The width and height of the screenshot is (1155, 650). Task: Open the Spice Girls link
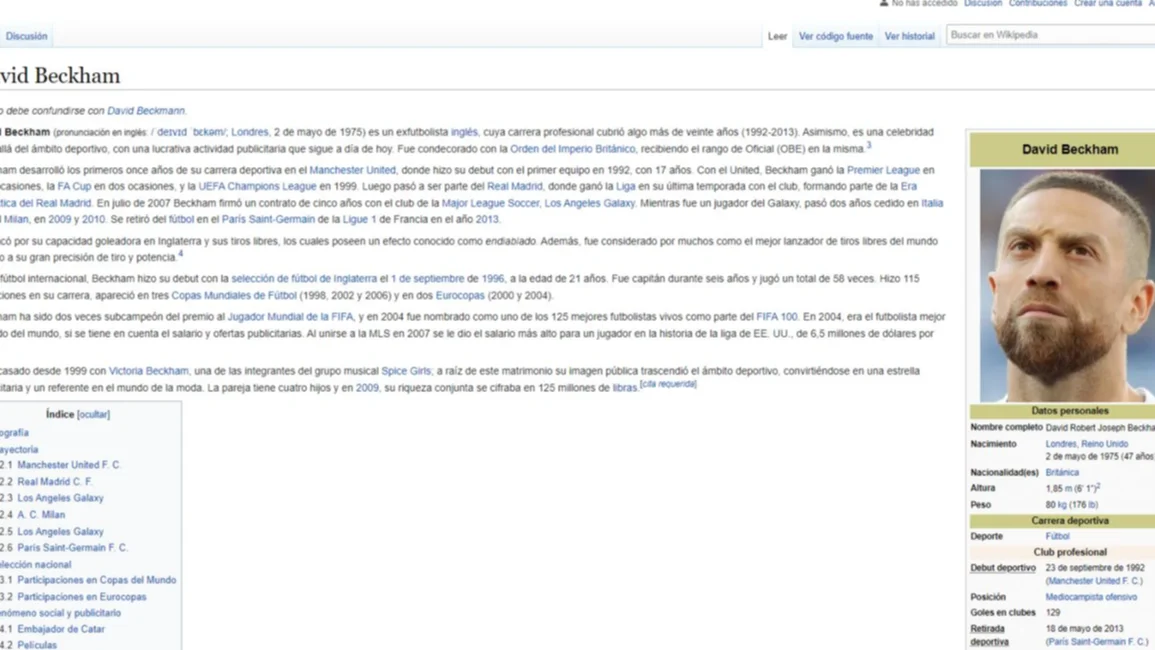[x=406, y=371]
